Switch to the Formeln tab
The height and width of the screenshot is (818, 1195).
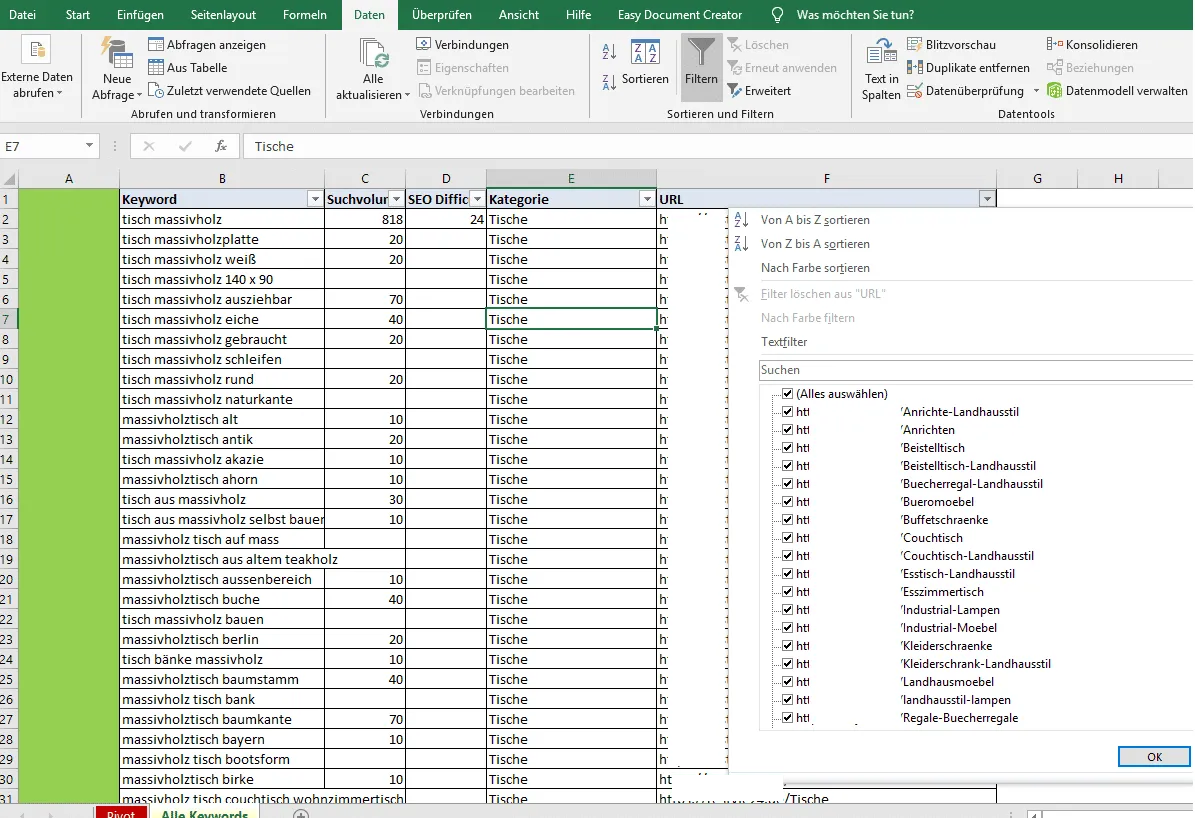coord(305,14)
